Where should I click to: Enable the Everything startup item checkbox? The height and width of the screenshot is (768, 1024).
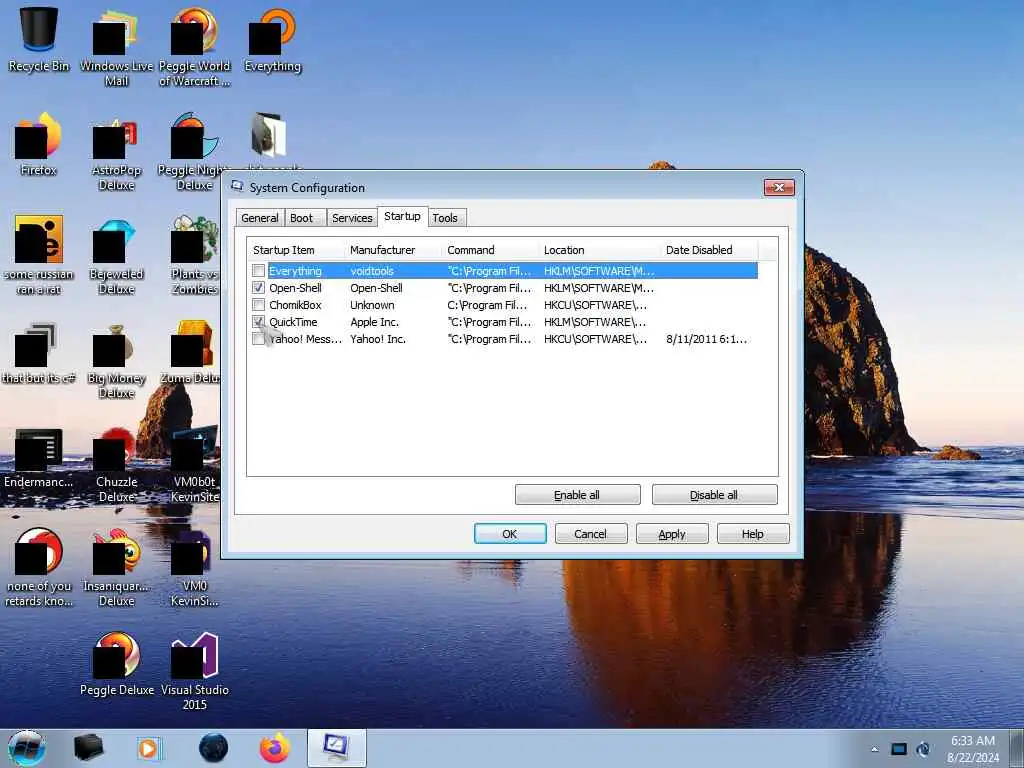259,270
